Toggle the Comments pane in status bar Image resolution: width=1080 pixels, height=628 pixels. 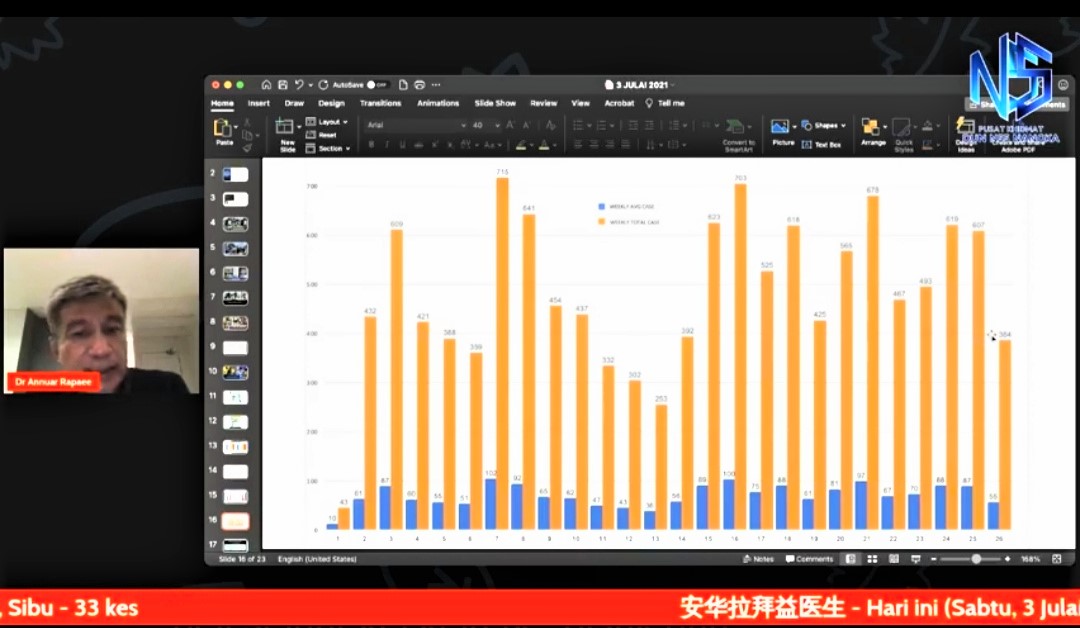809,559
